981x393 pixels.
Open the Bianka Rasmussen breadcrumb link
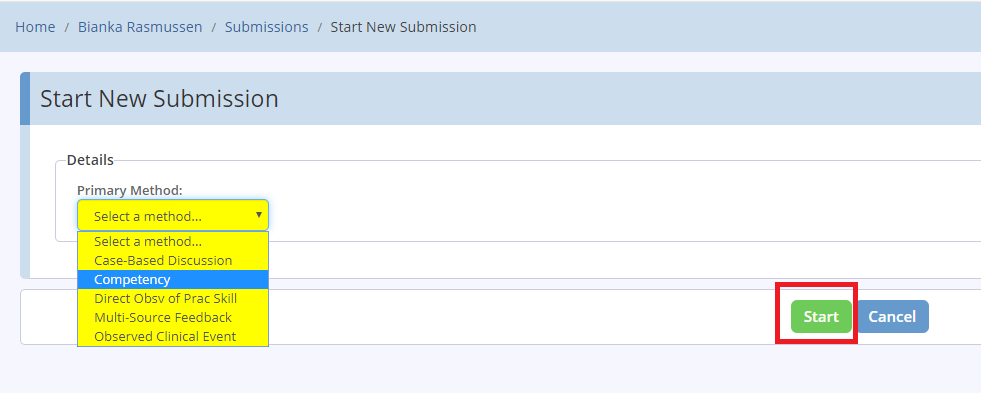(x=140, y=27)
